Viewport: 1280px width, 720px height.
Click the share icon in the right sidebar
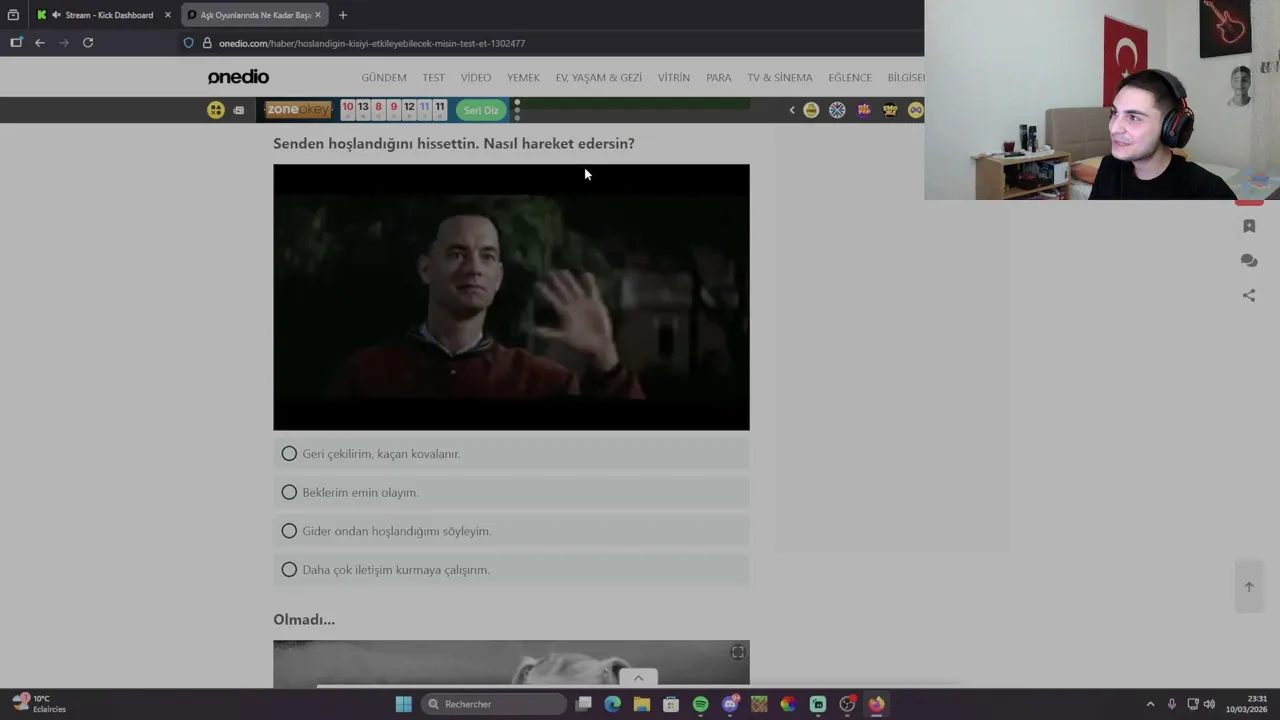tap(1249, 295)
